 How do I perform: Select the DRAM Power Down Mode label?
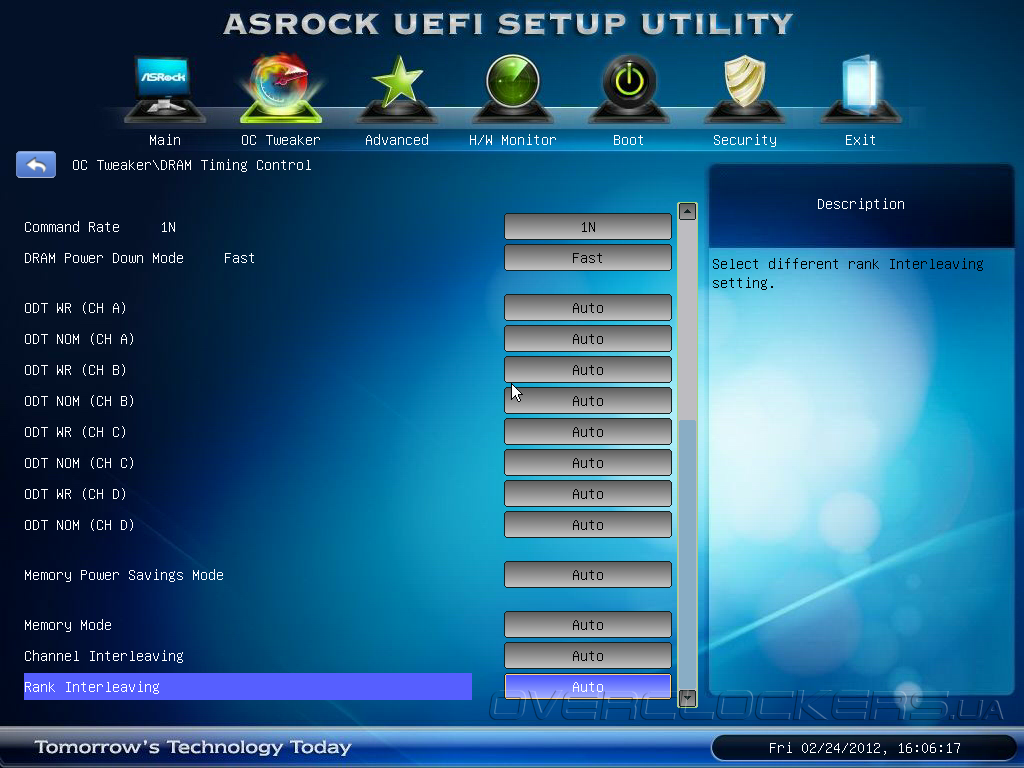104,258
